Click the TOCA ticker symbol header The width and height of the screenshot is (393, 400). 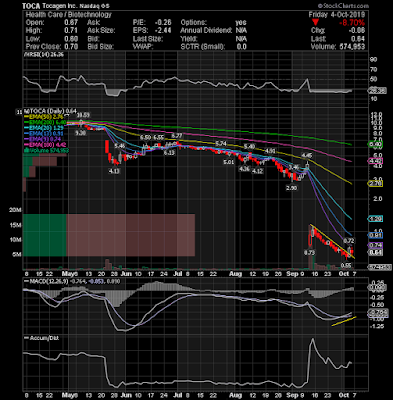(x=31, y=6)
